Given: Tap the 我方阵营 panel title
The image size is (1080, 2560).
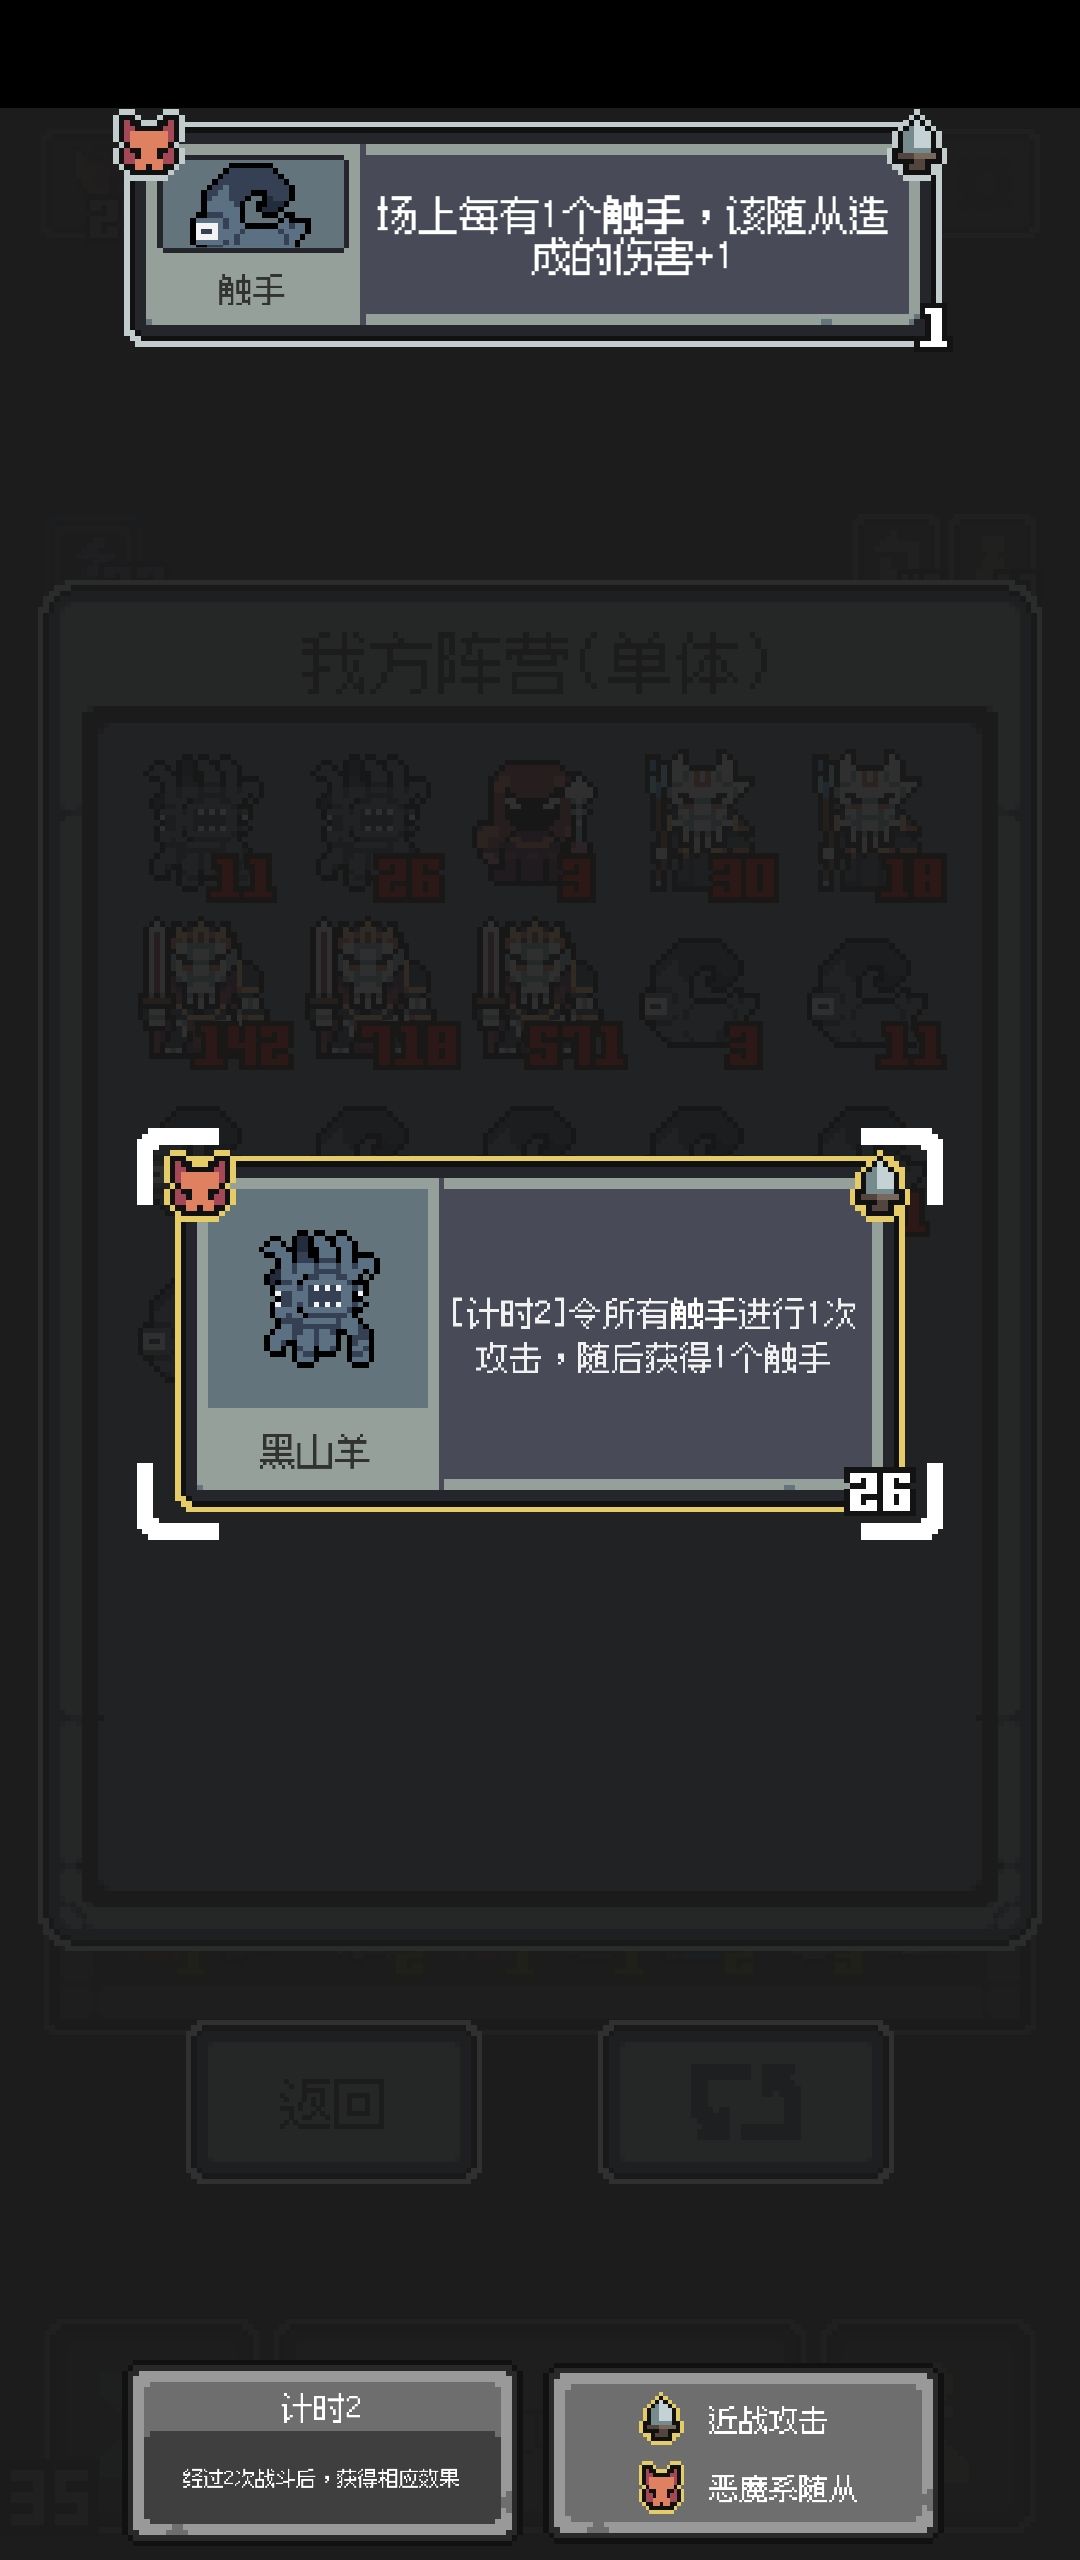Looking at the screenshot, I should point(538,664).
